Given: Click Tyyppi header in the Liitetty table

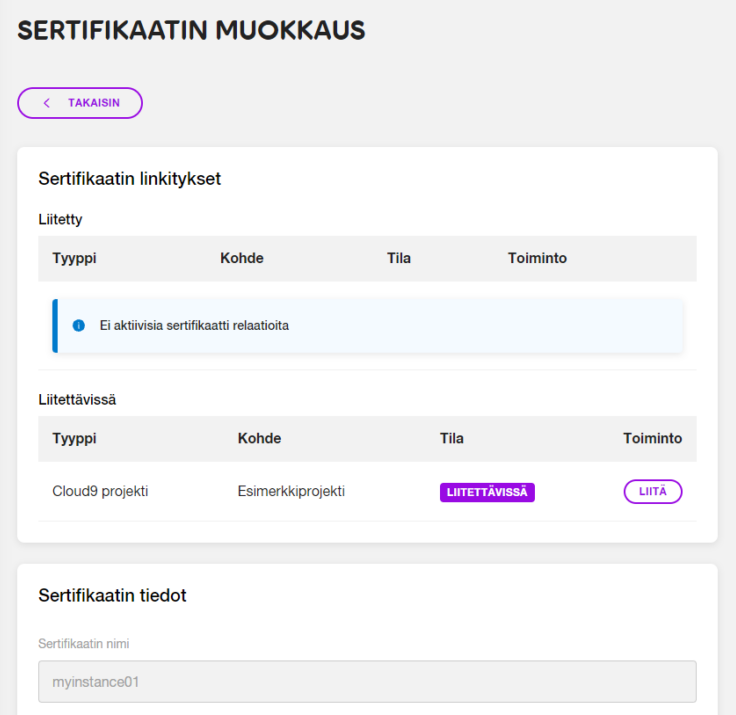Looking at the screenshot, I should click(x=74, y=258).
